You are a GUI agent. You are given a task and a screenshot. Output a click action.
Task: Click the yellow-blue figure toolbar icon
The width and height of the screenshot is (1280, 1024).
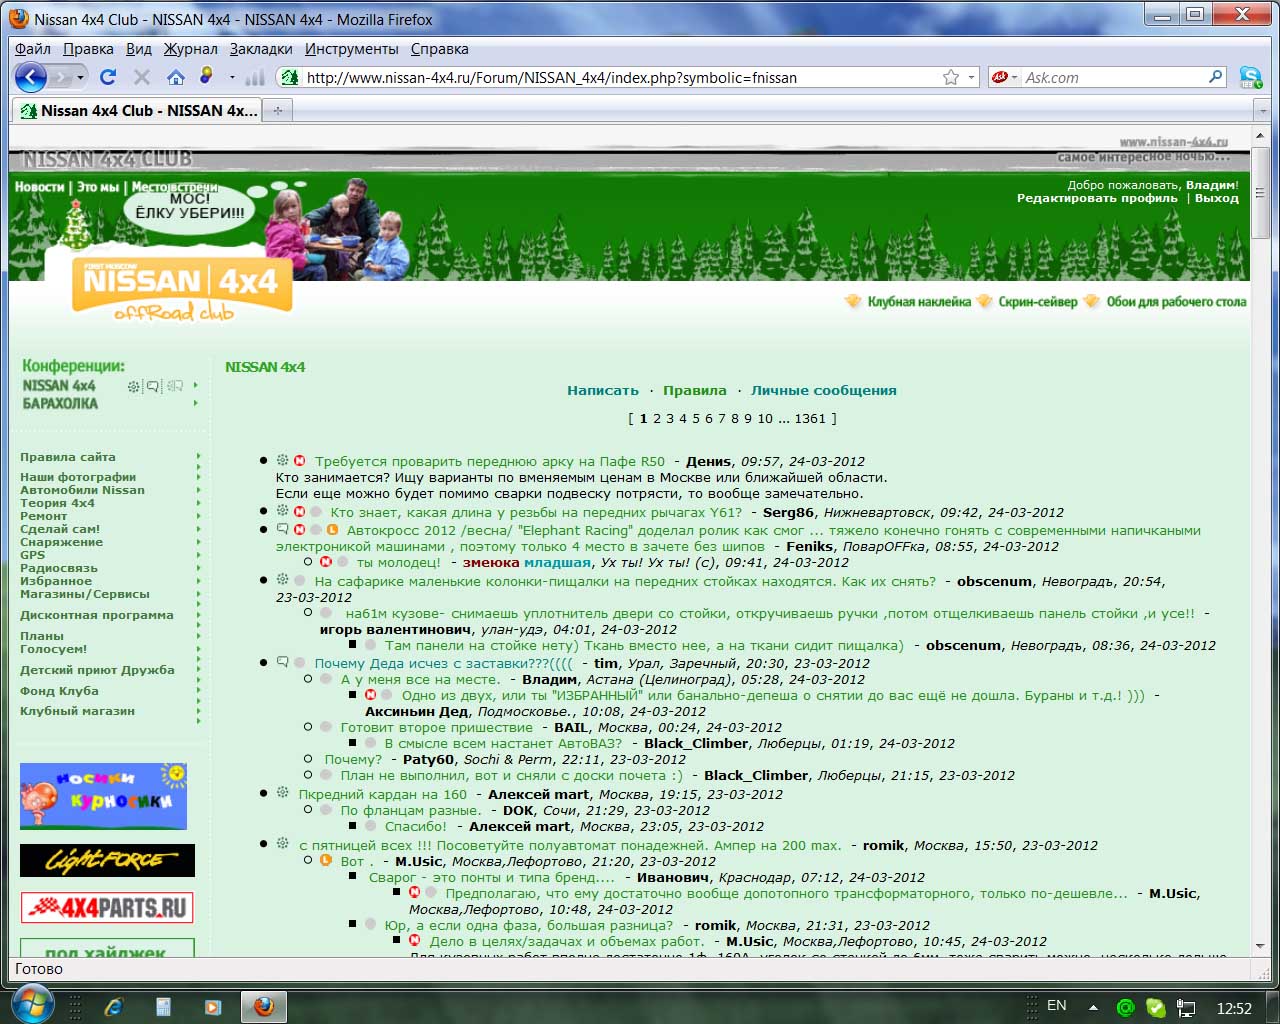point(206,76)
